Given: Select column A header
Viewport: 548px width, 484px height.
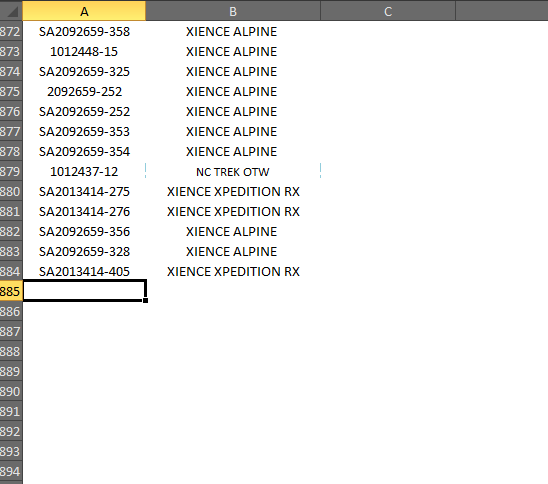Looking at the screenshot, I should pos(84,11).
